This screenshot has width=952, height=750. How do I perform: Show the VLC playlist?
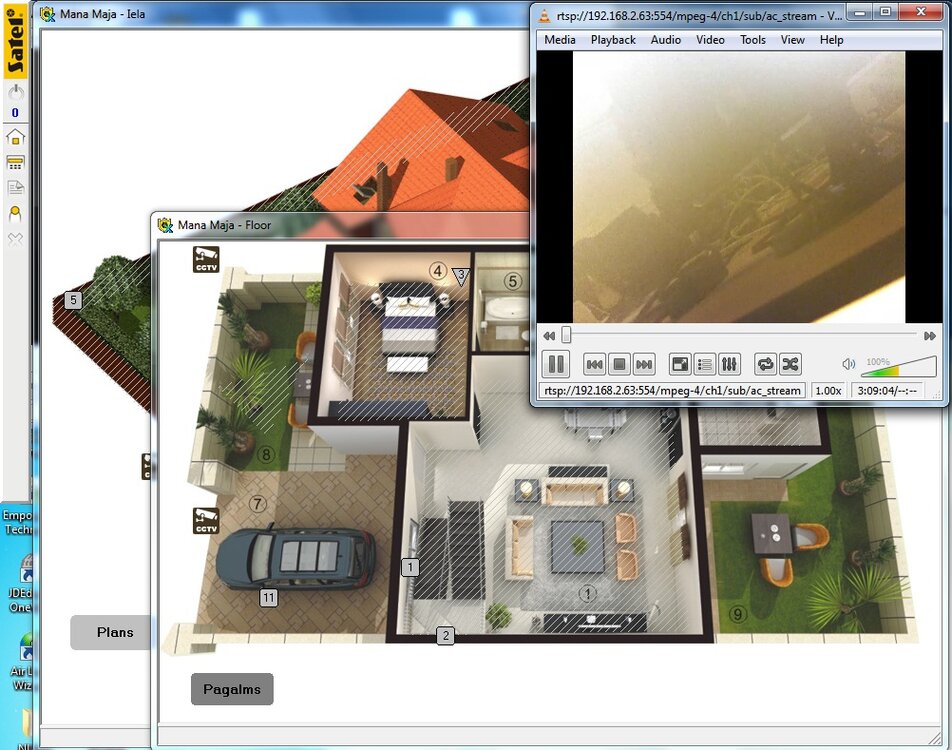tap(704, 364)
